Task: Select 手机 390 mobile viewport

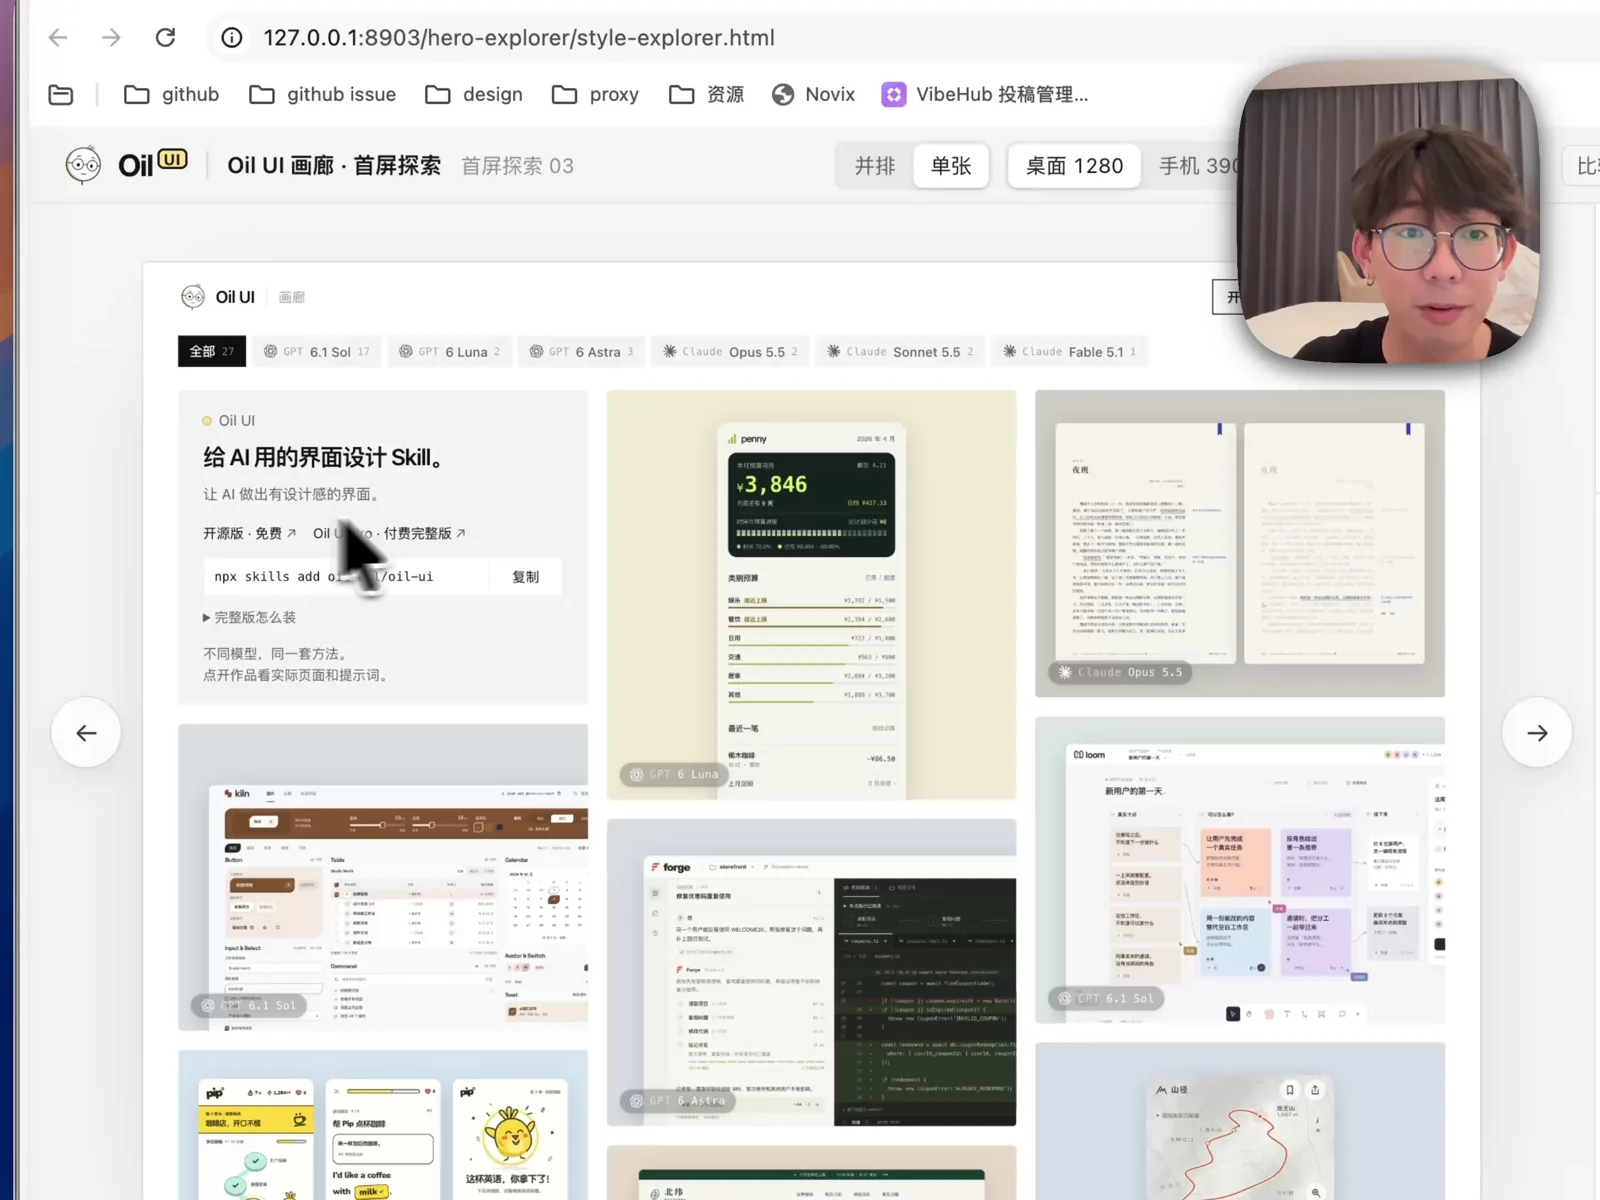Action: coord(1198,166)
